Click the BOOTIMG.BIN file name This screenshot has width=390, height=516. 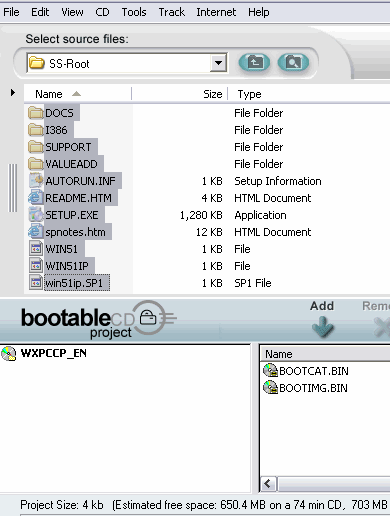(313, 388)
